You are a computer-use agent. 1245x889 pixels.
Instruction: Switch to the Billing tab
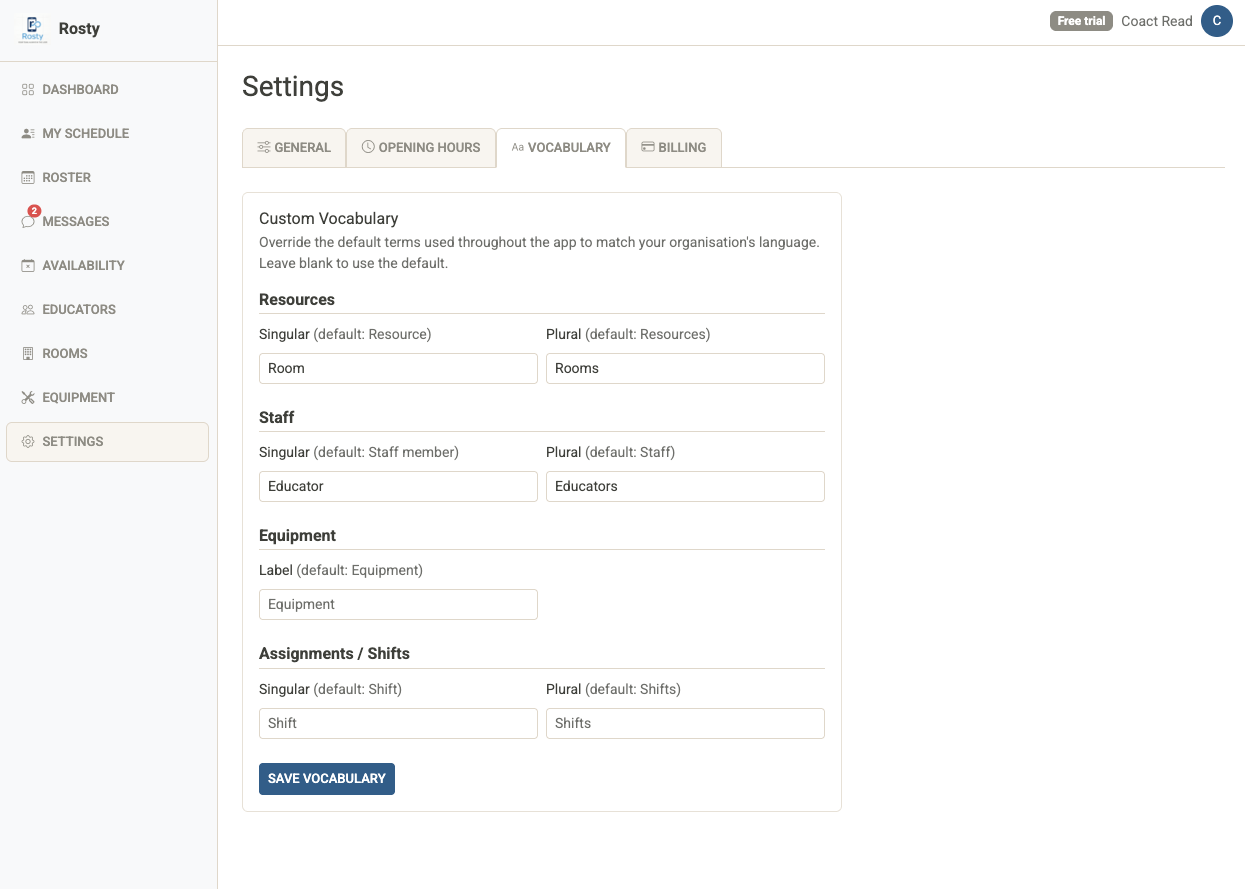(x=674, y=147)
